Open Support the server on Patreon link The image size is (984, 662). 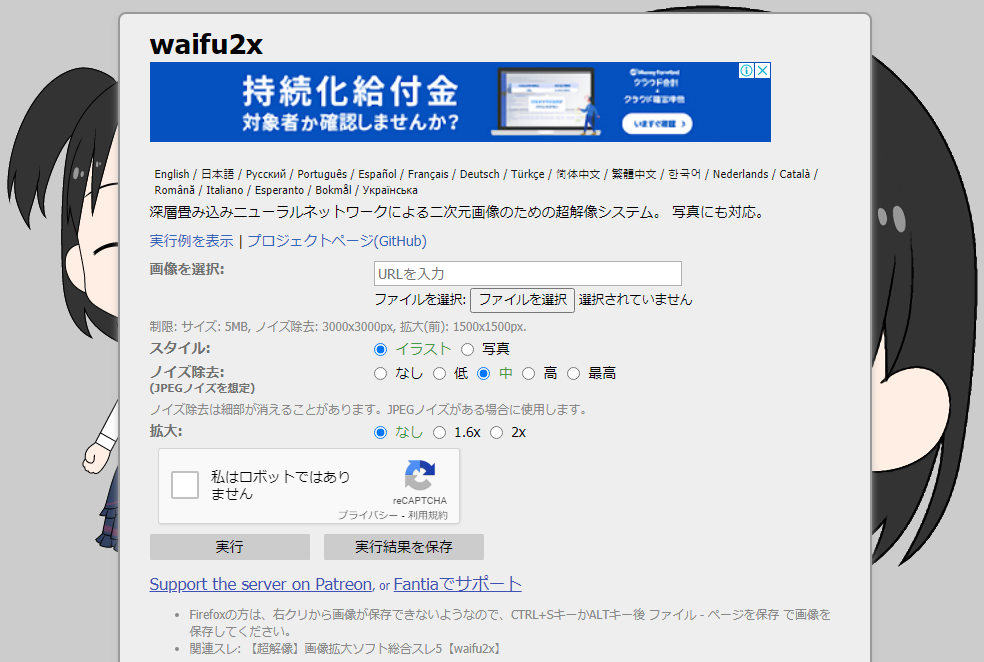(x=260, y=584)
